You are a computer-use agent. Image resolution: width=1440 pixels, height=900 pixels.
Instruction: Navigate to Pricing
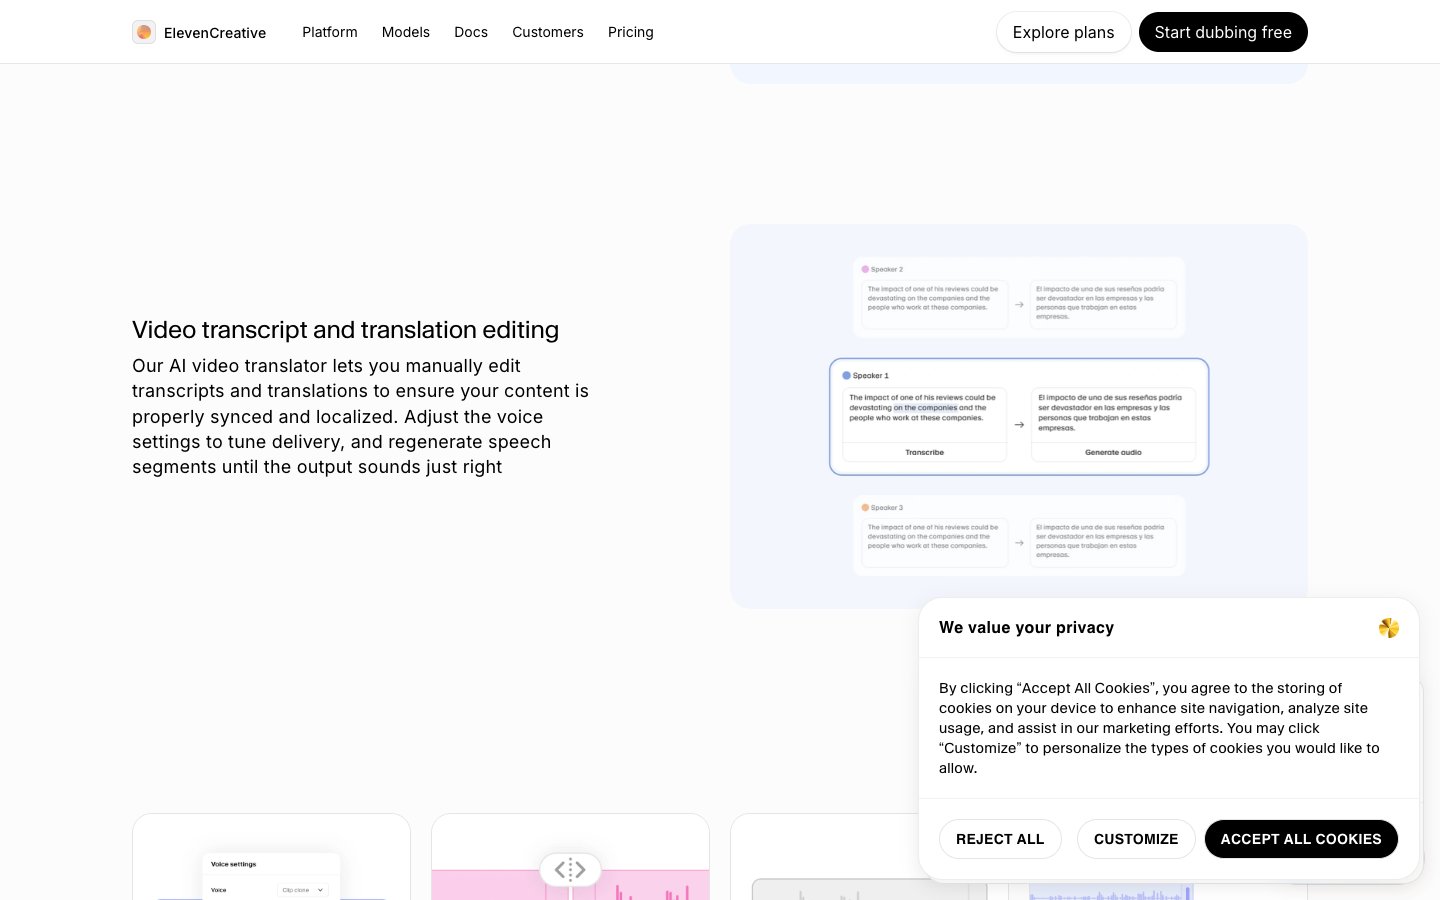630,32
